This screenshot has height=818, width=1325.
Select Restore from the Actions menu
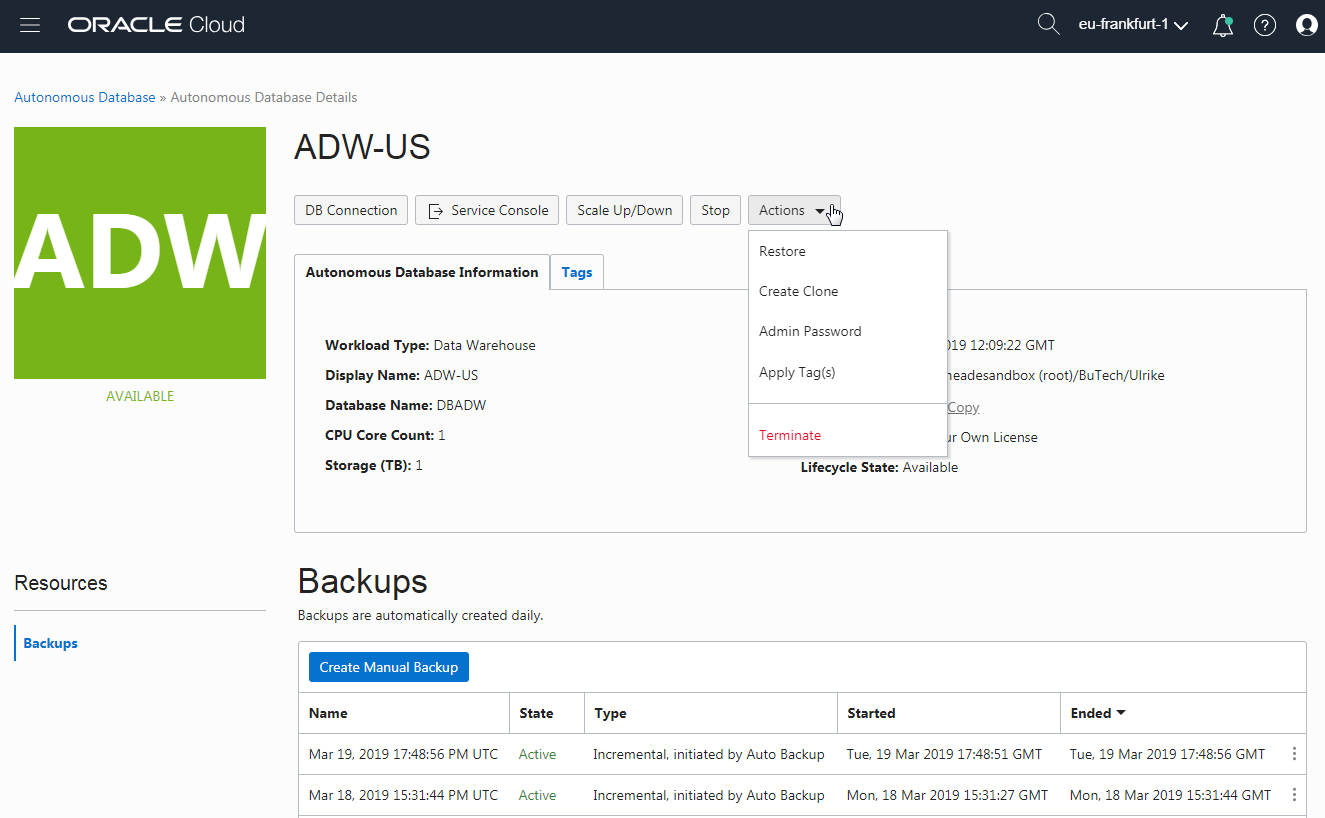tap(782, 251)
